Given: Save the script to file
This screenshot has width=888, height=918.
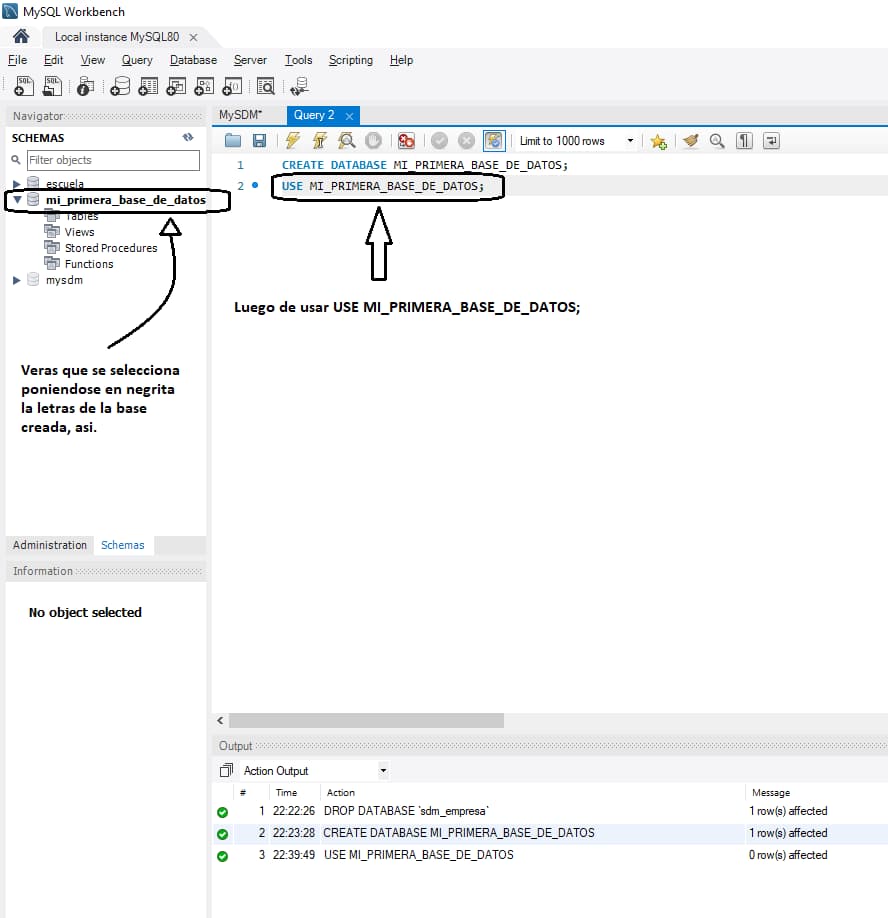Looking at the screenshot, I should pos(259,141).
